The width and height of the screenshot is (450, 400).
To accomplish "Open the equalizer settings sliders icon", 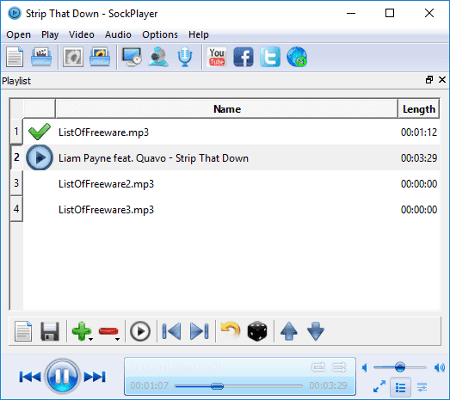I will coord(422,387).
